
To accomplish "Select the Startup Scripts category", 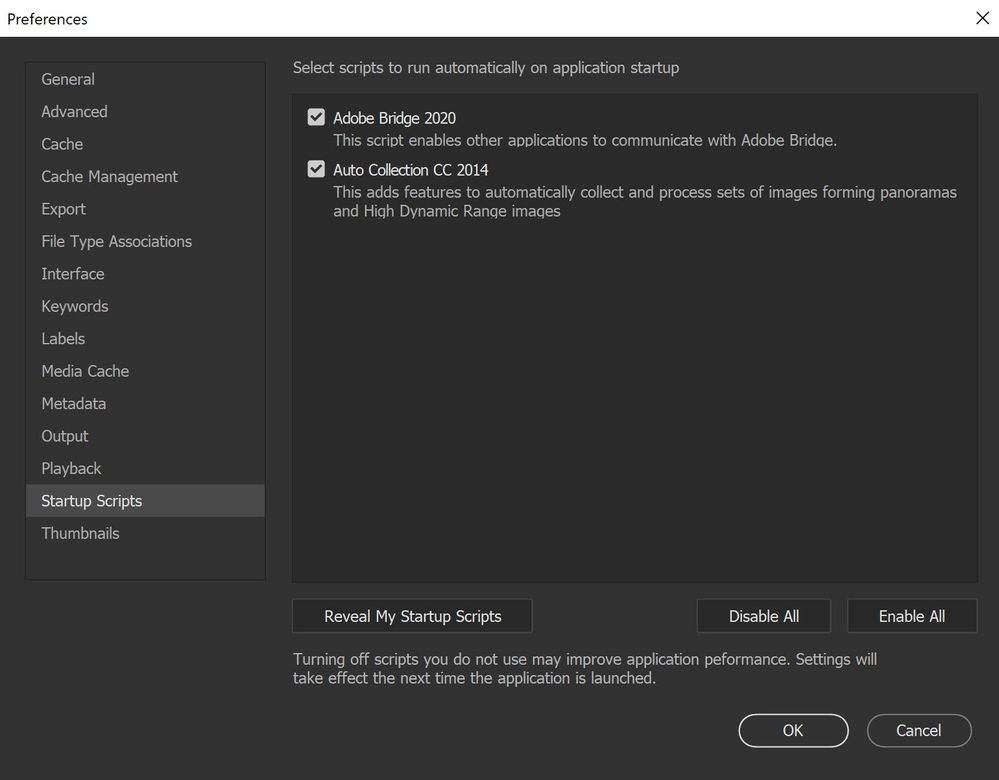I will pos(145,501).
